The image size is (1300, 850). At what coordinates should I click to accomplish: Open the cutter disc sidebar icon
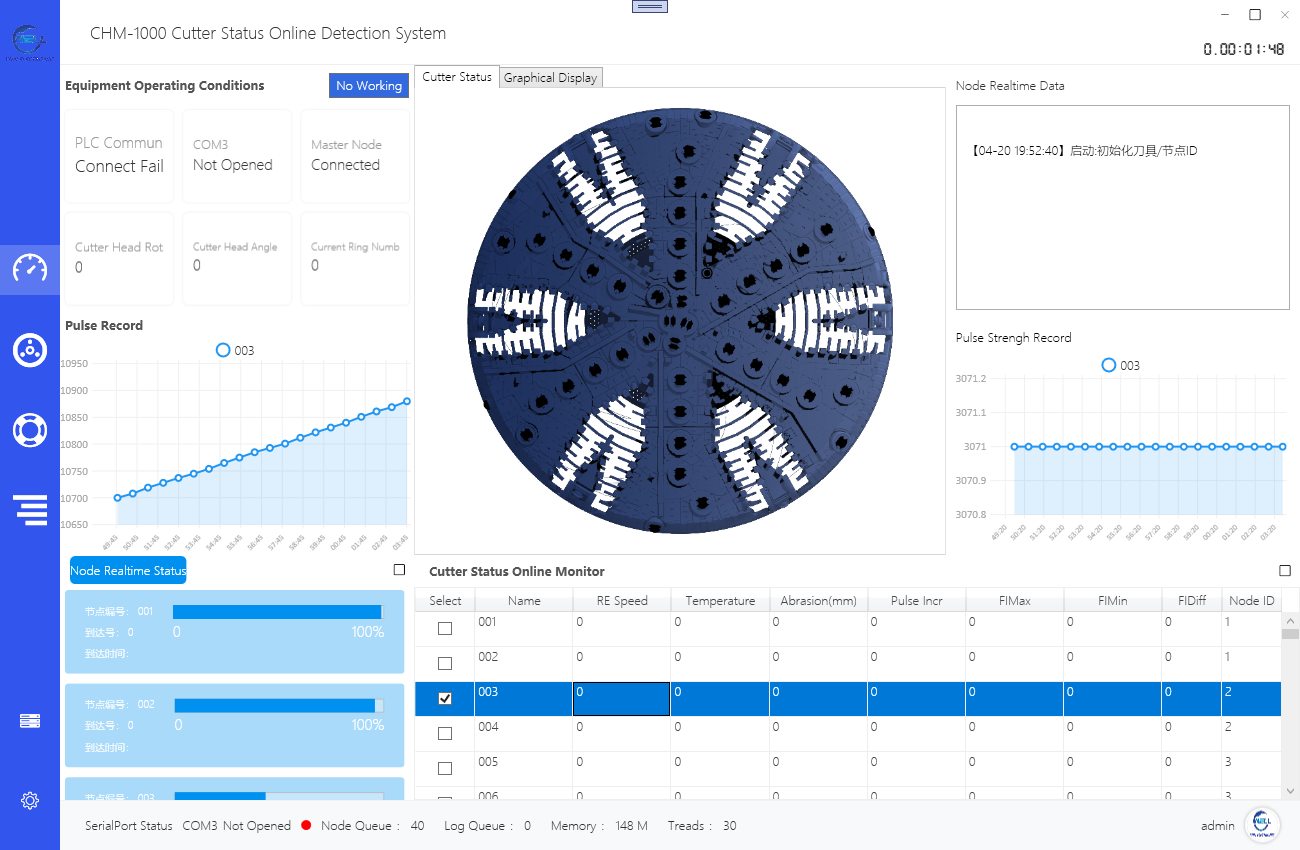30,350
